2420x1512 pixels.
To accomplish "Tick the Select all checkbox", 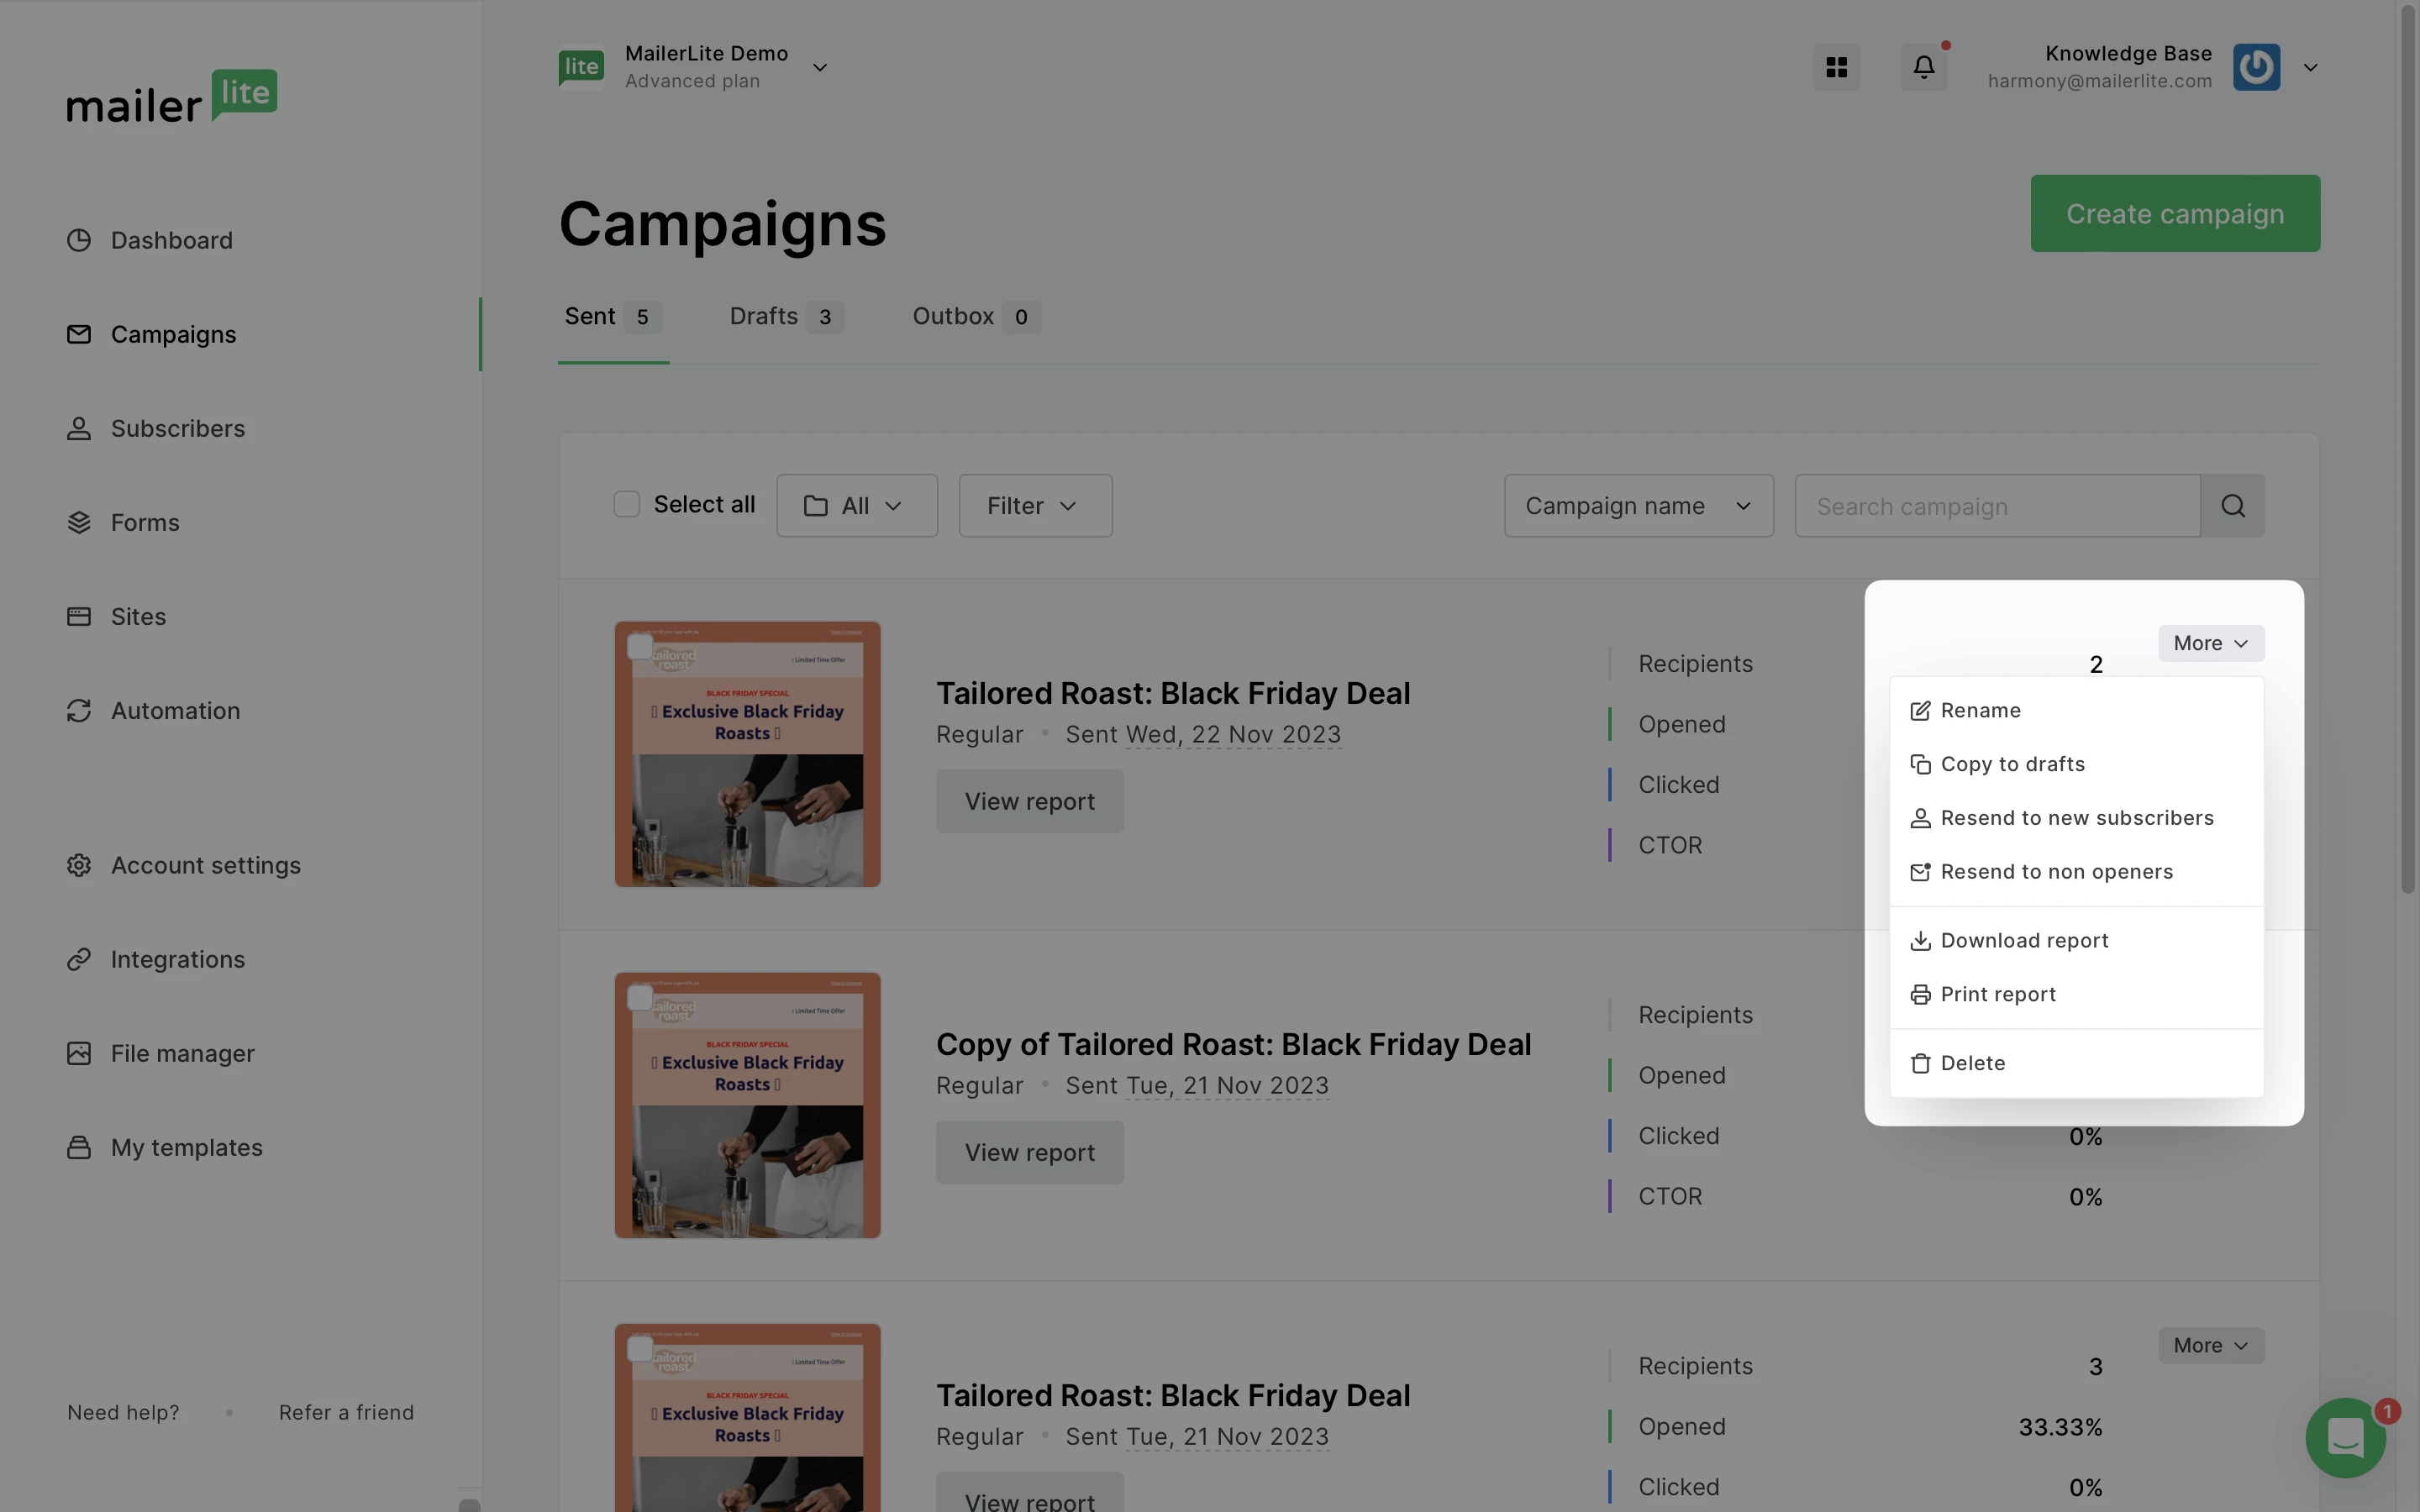I will 626,504.
